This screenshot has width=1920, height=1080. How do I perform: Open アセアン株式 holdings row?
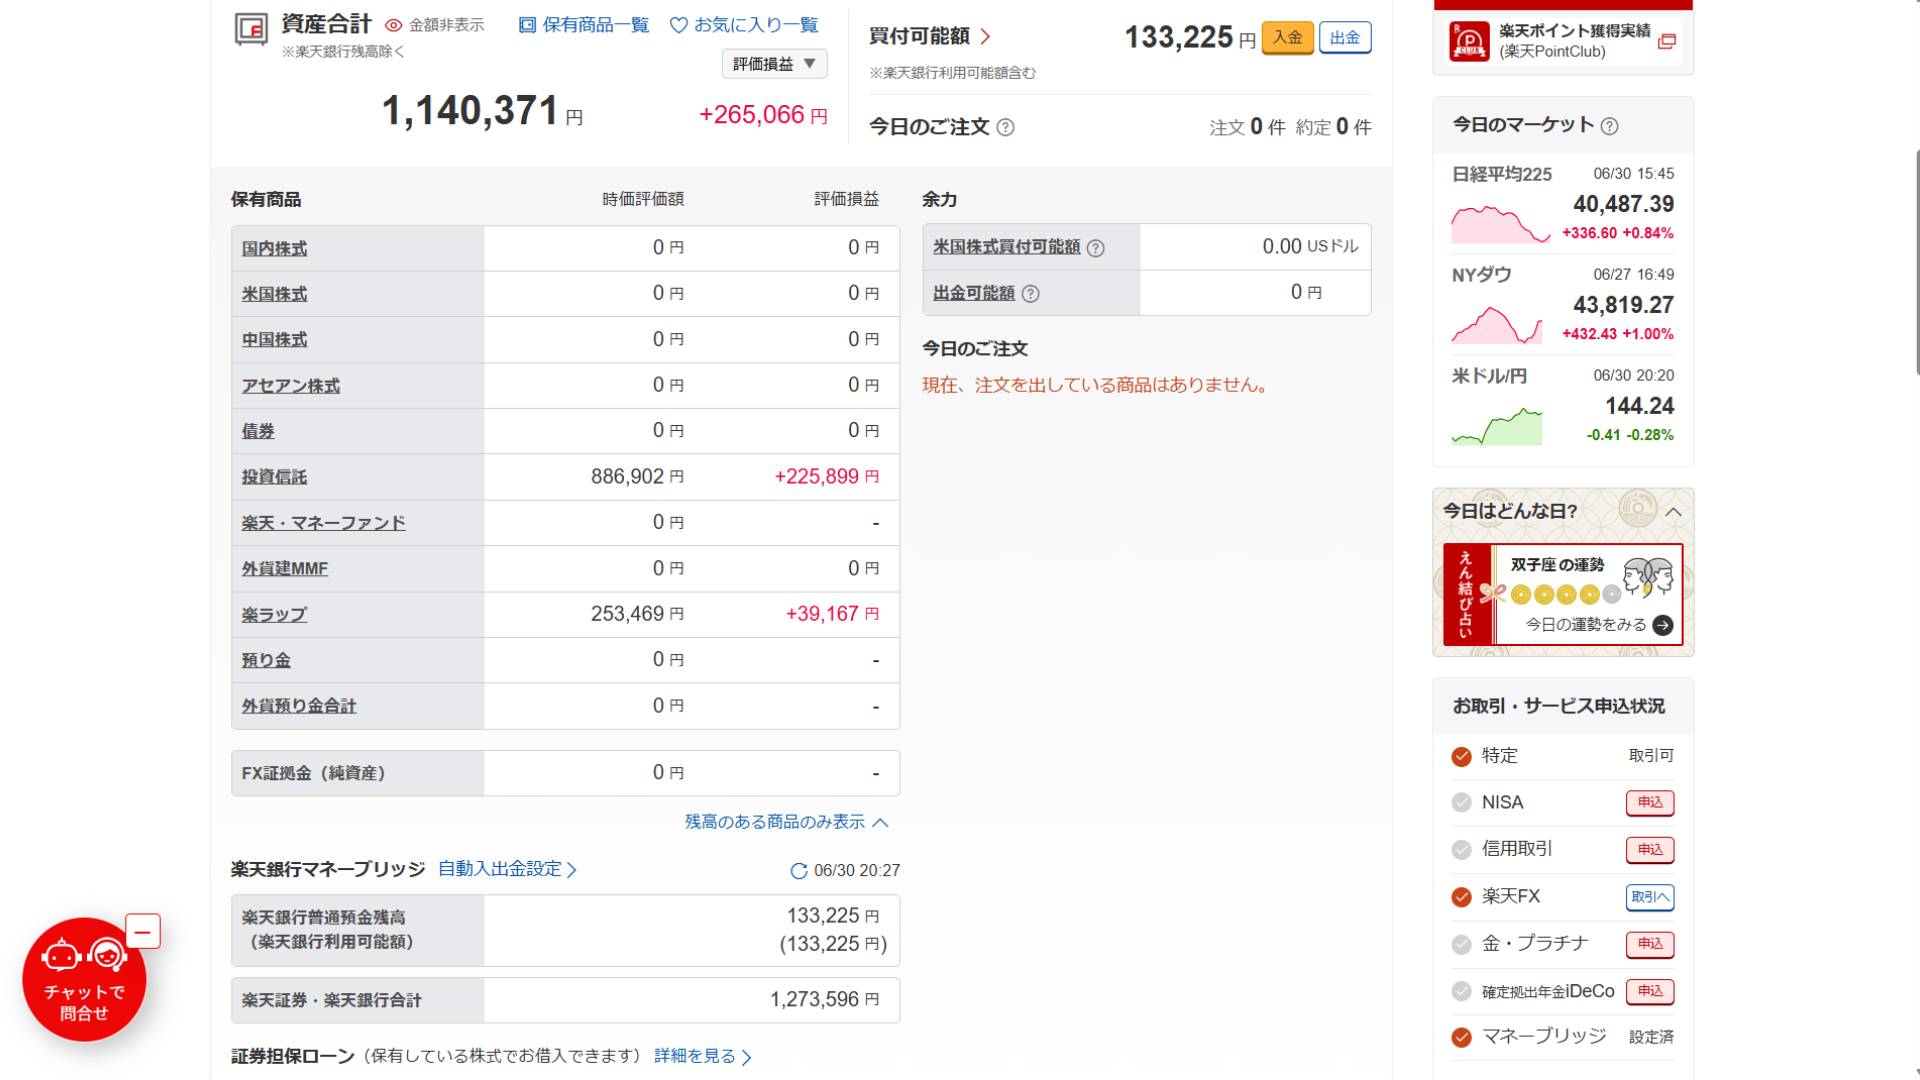[x=290, y=386]
